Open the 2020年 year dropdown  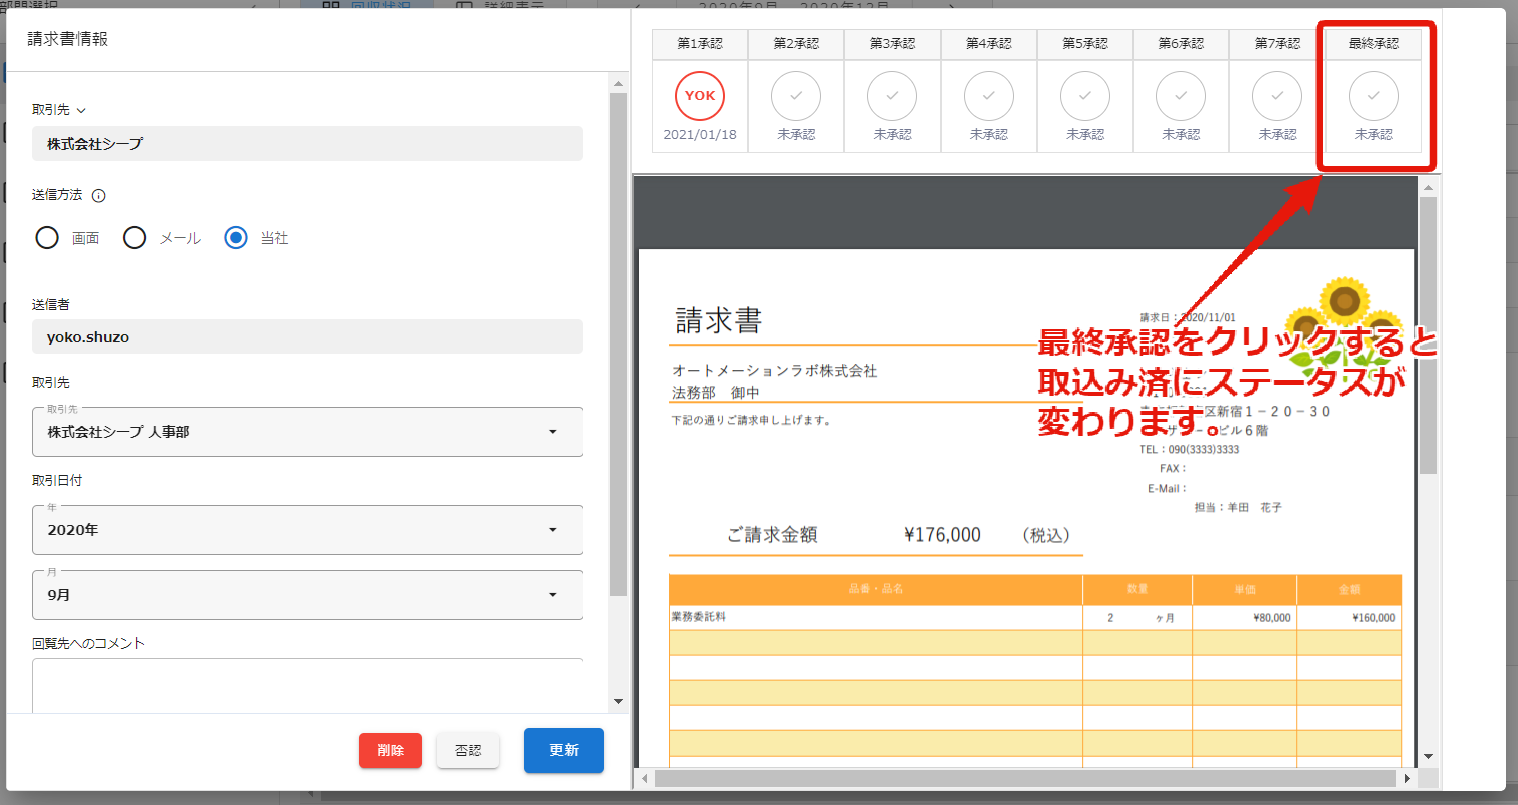coord(307,530)
